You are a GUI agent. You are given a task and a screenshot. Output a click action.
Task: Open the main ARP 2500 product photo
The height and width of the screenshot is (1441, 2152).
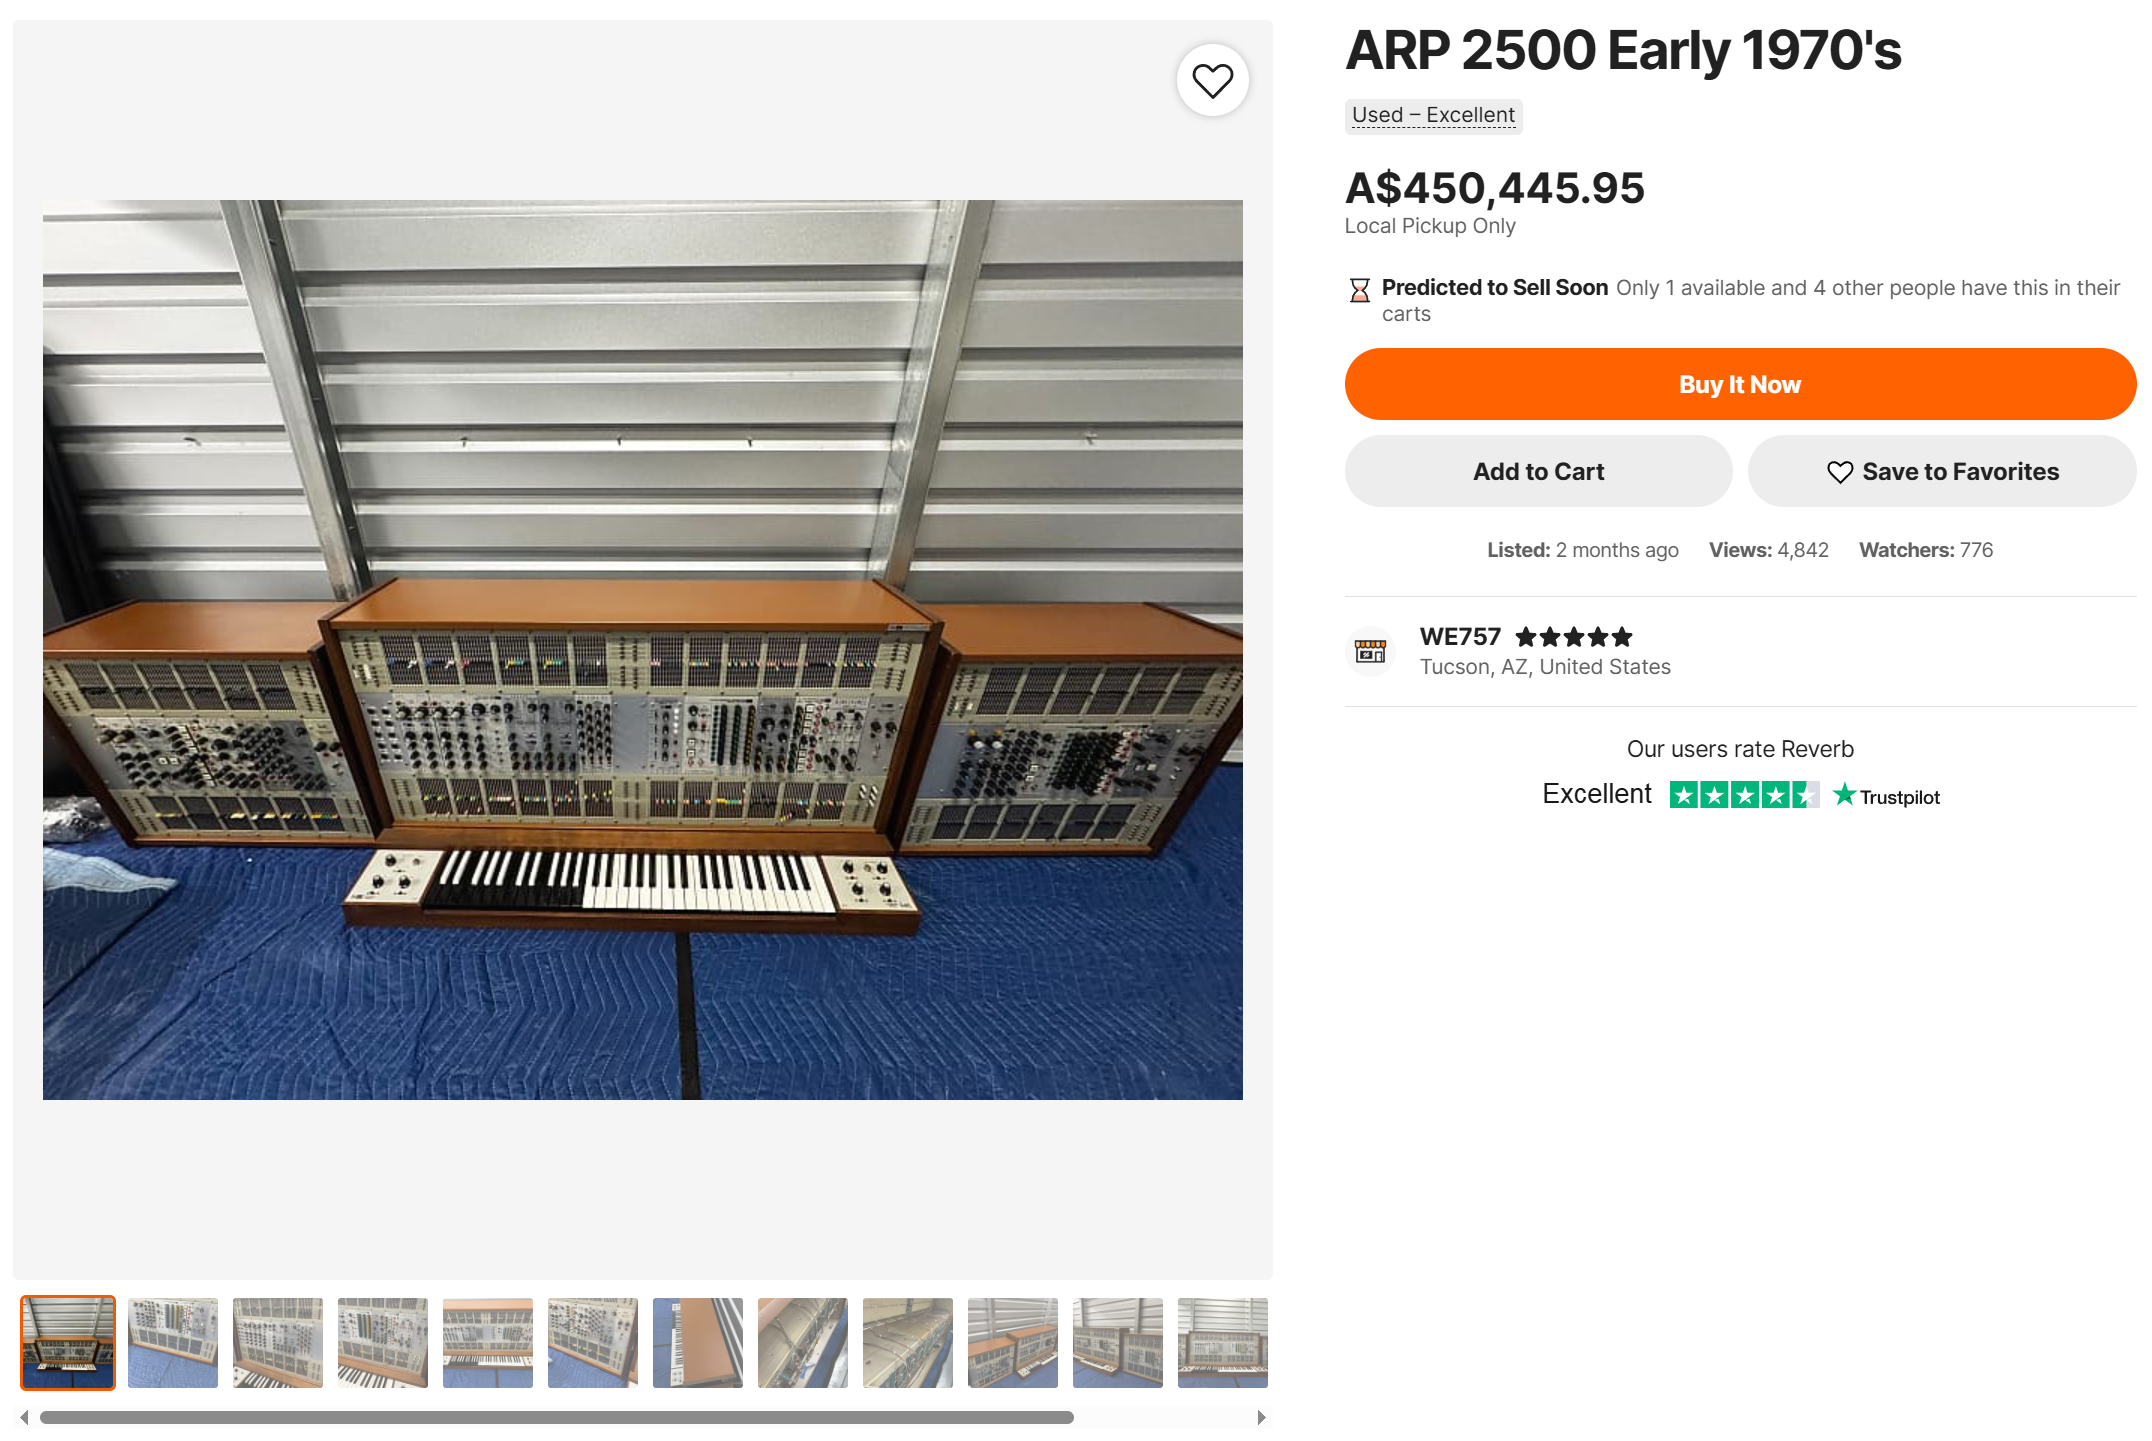(642, 650)
